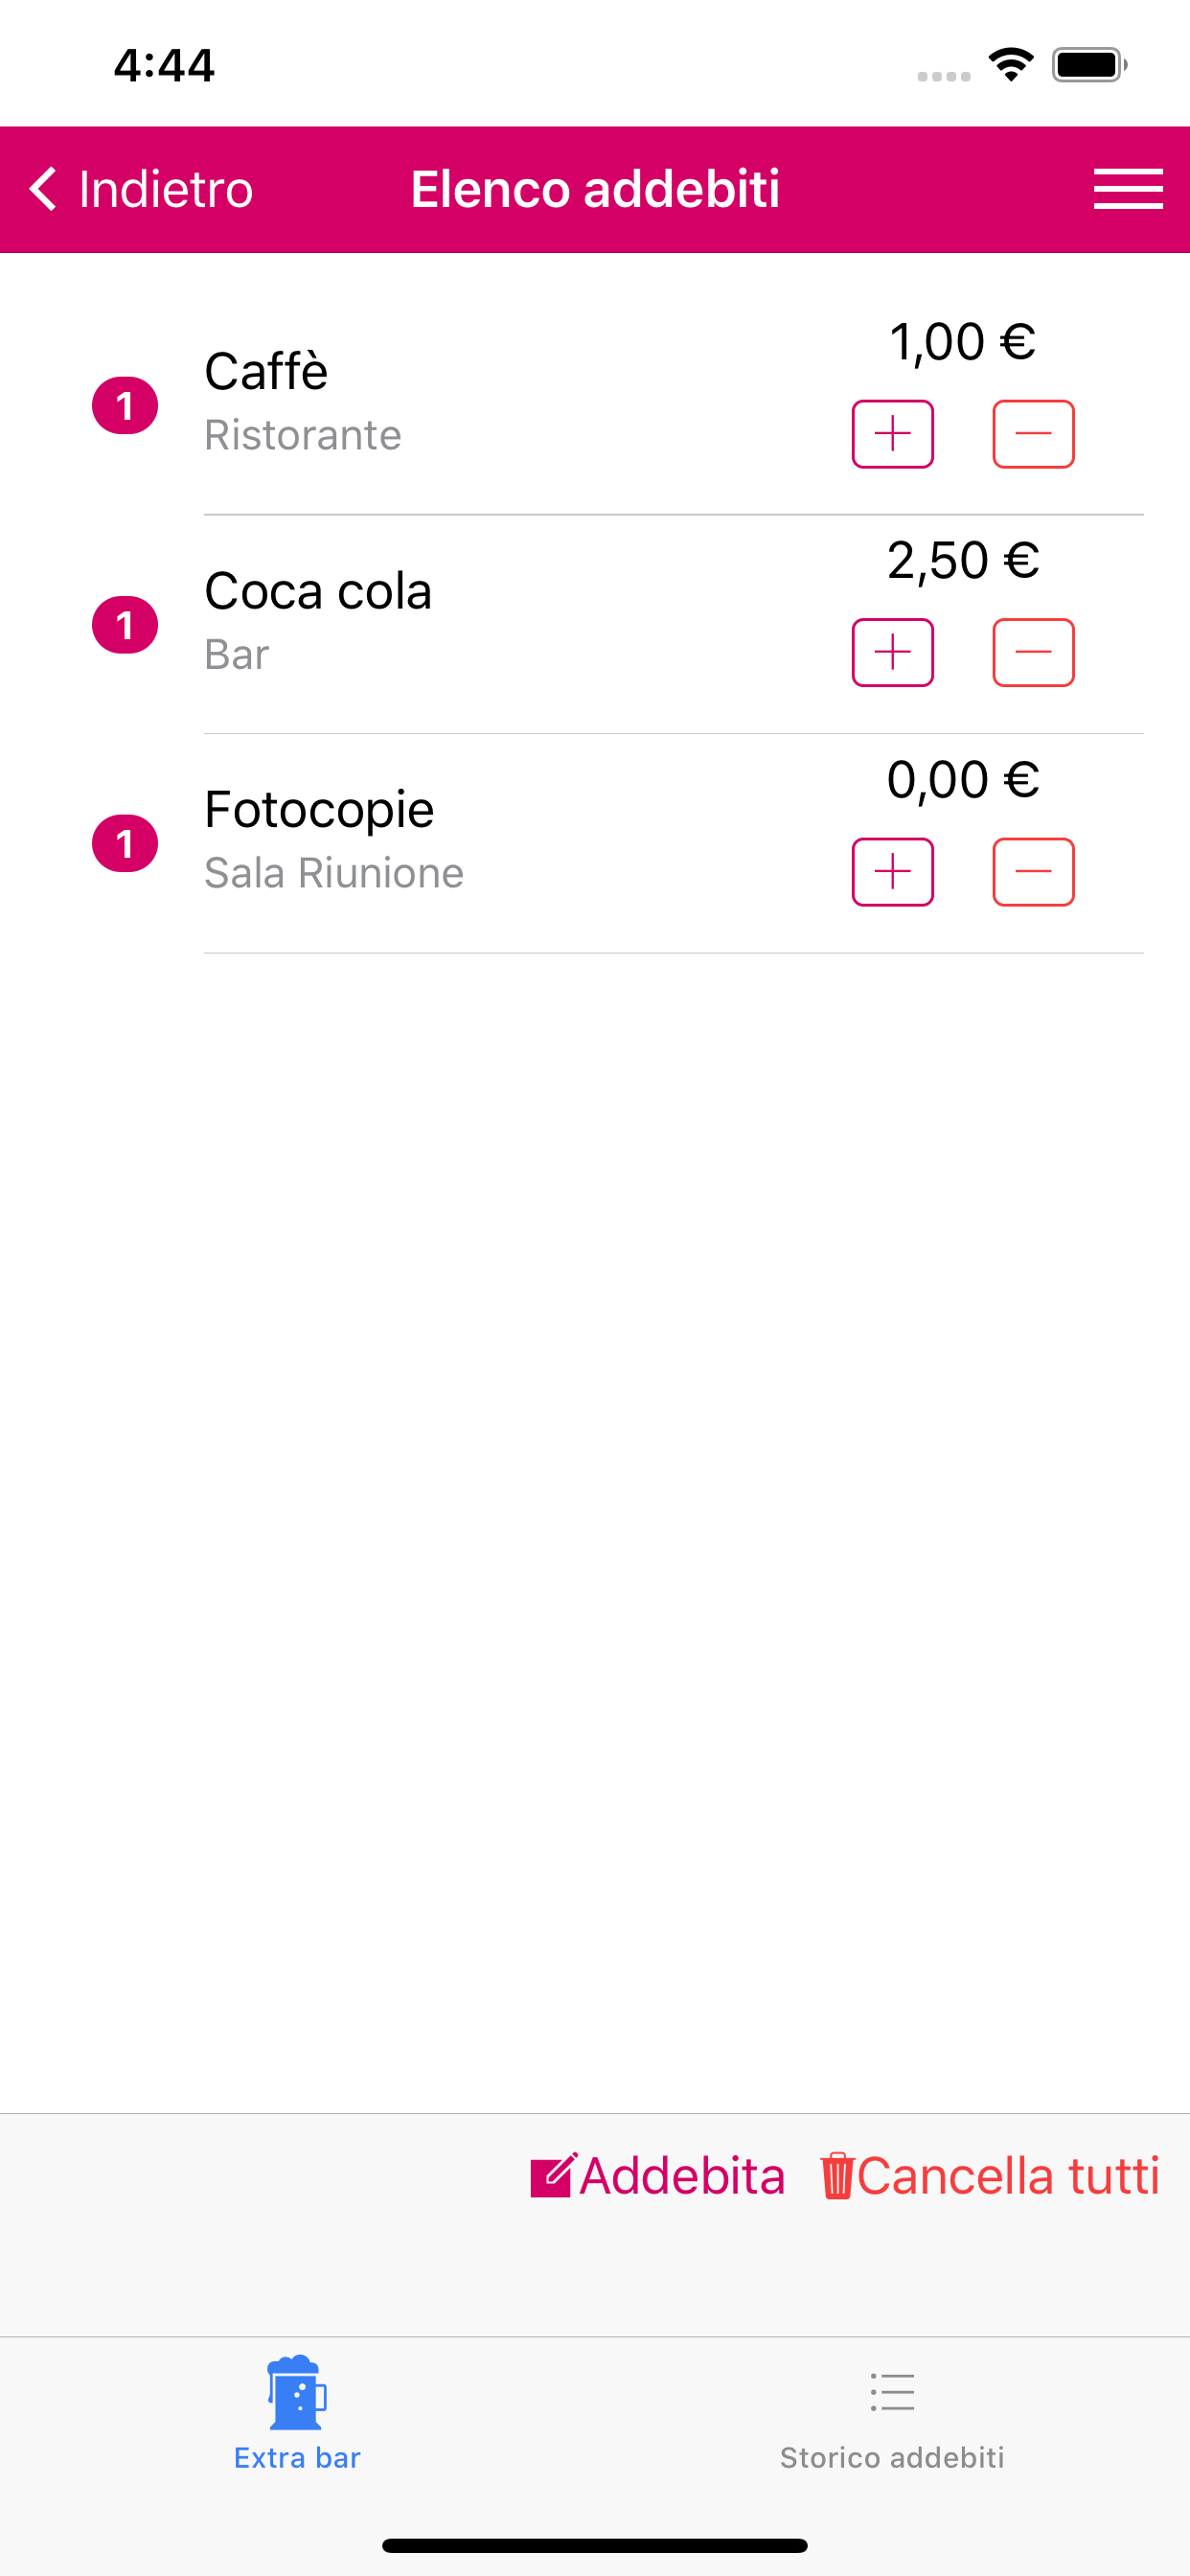Increase Caffè quantity with plus button
This screenshot has height=2576, width=1190.
tap(892, 434)
